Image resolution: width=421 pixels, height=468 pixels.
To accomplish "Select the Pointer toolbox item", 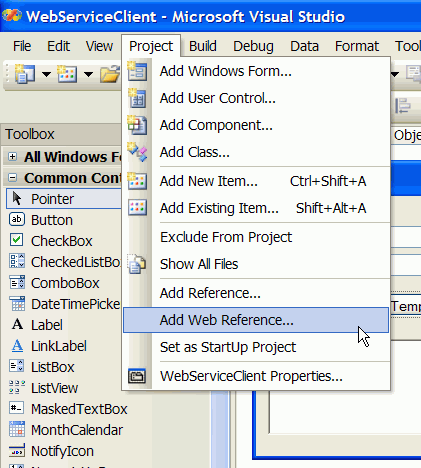I will pyautogui.click(x=64, y=199).
